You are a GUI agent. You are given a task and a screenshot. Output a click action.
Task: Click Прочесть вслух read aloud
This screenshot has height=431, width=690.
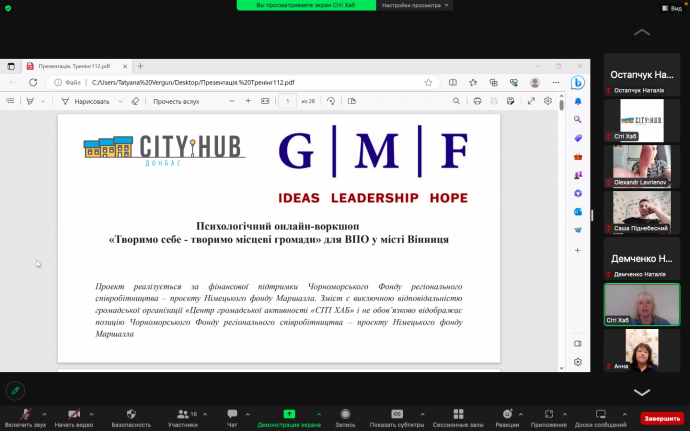[176, 101]
